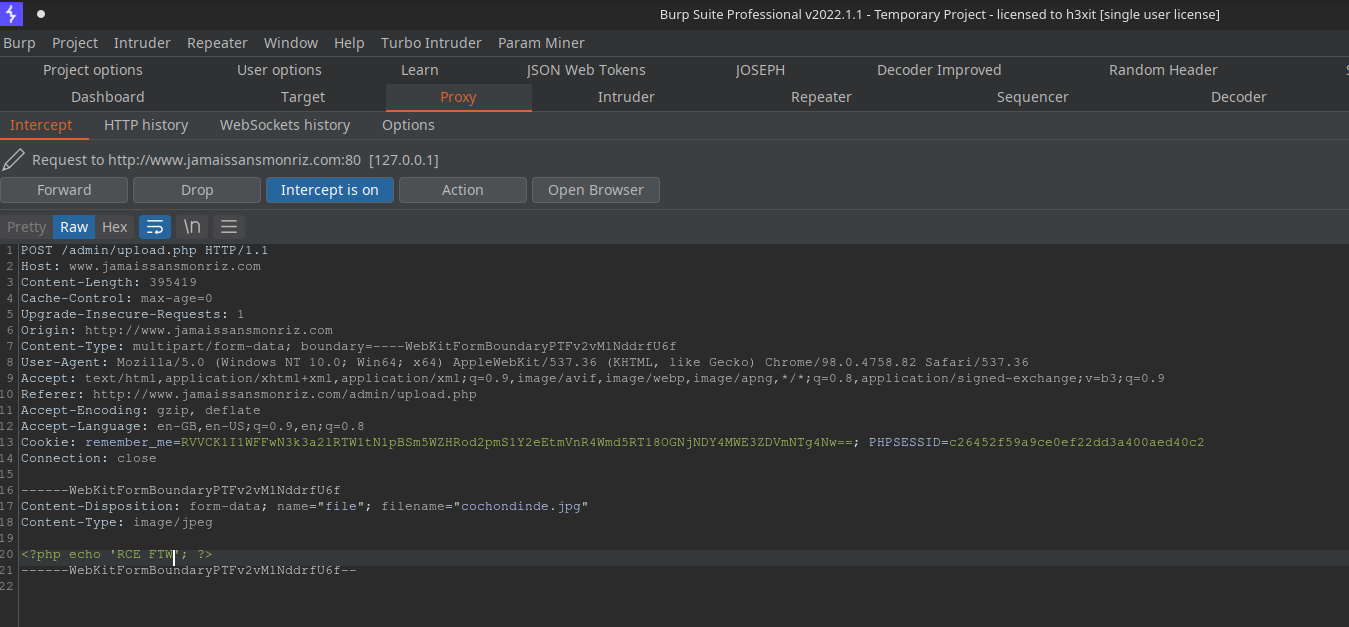1349x627 pixels.
Task: Open the hamburger menu in the message editor
Action: click(x=229, y=227)
